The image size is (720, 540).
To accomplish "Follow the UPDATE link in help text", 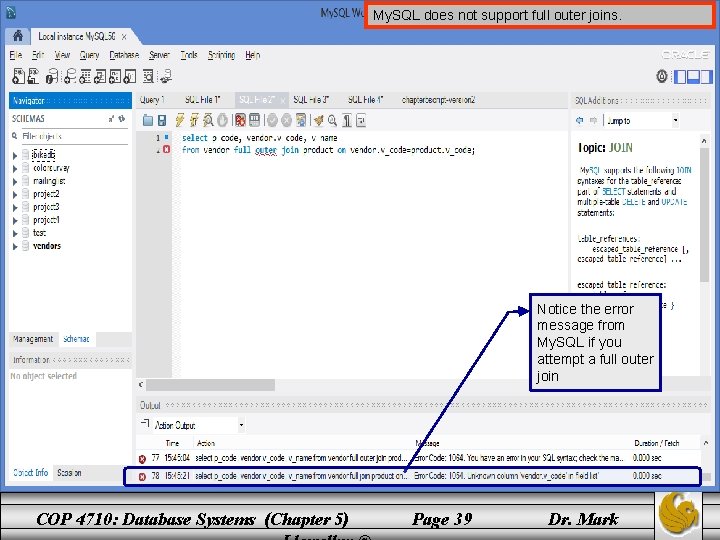I will [674, 202].
